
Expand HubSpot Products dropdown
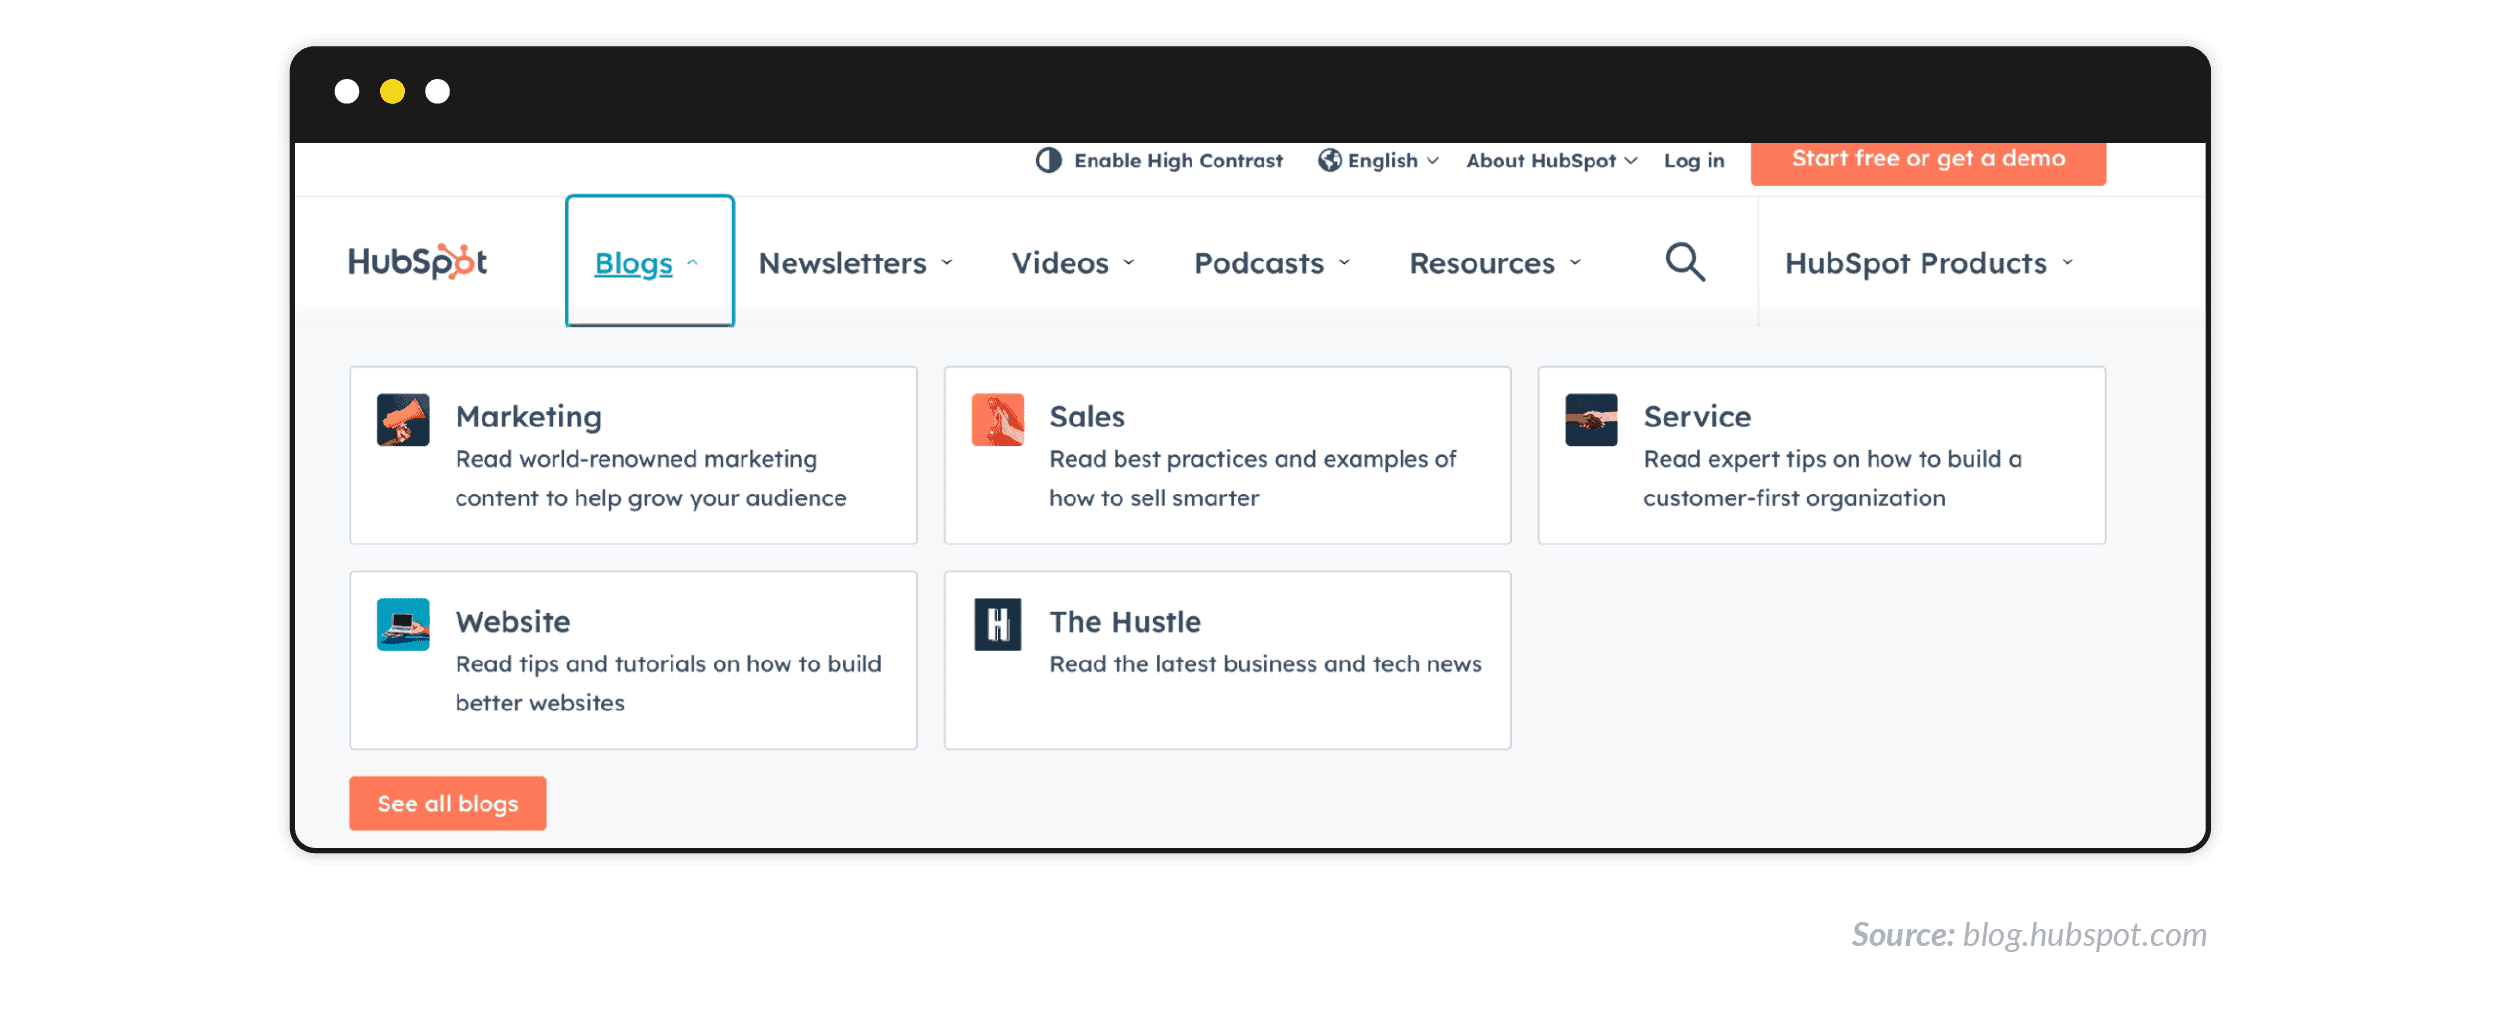click(x=1929, y=263)
